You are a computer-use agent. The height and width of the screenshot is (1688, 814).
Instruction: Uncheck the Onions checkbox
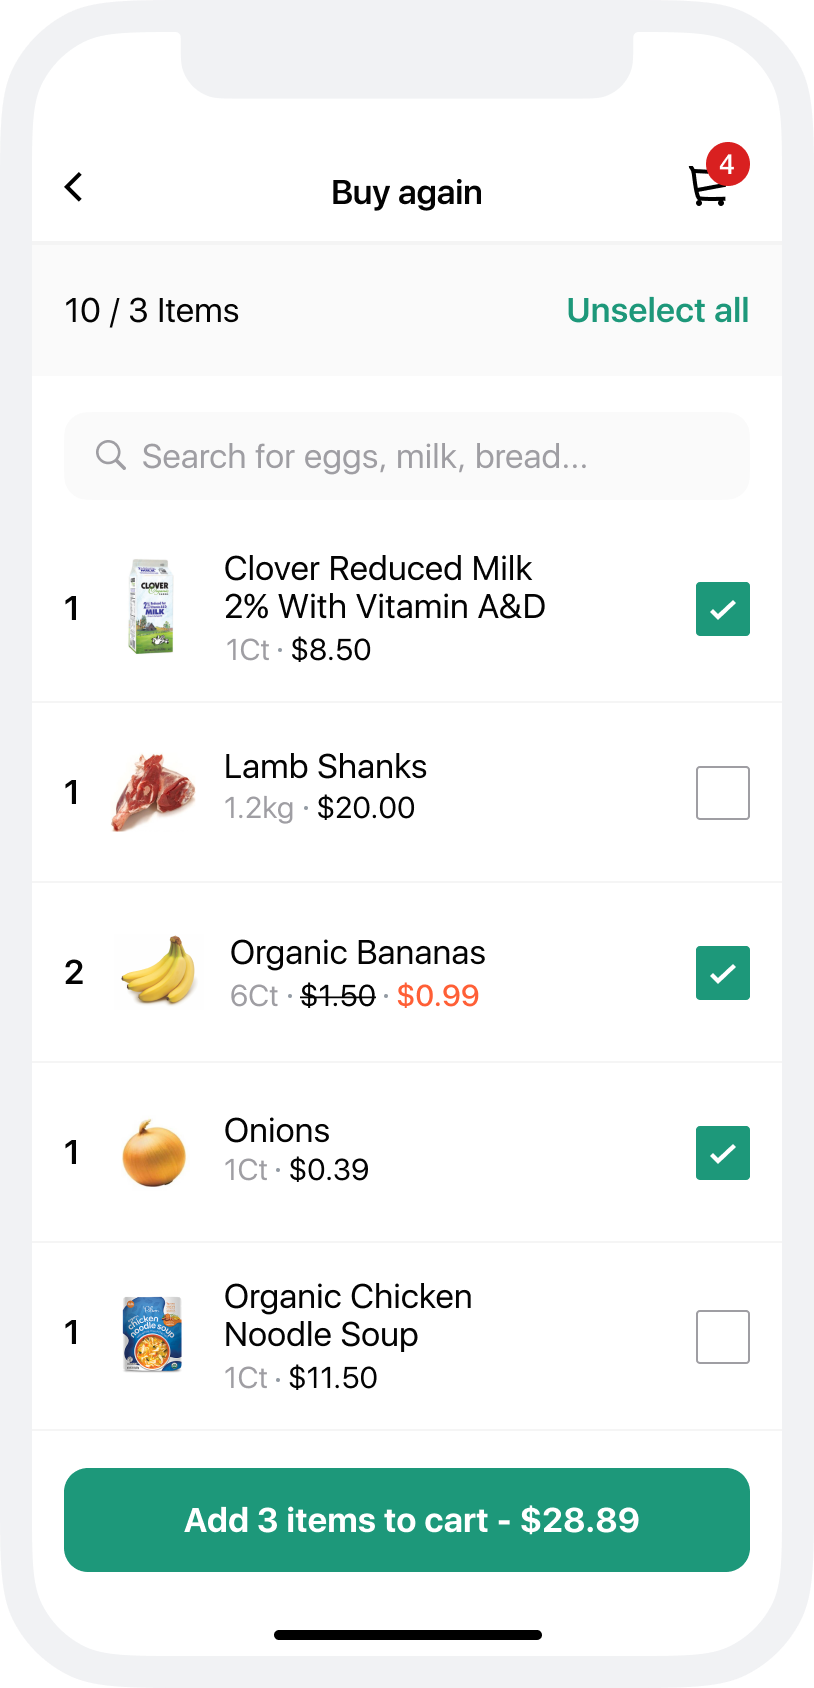[722, 1153]
